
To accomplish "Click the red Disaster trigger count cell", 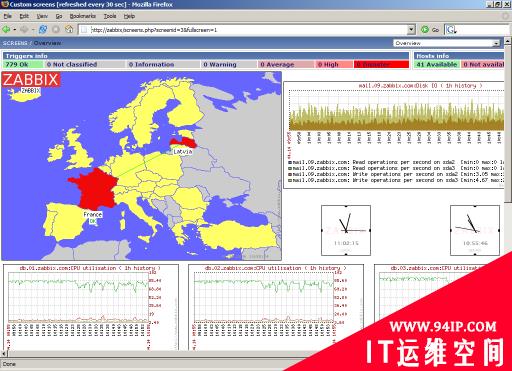I will tap(382, 64).
